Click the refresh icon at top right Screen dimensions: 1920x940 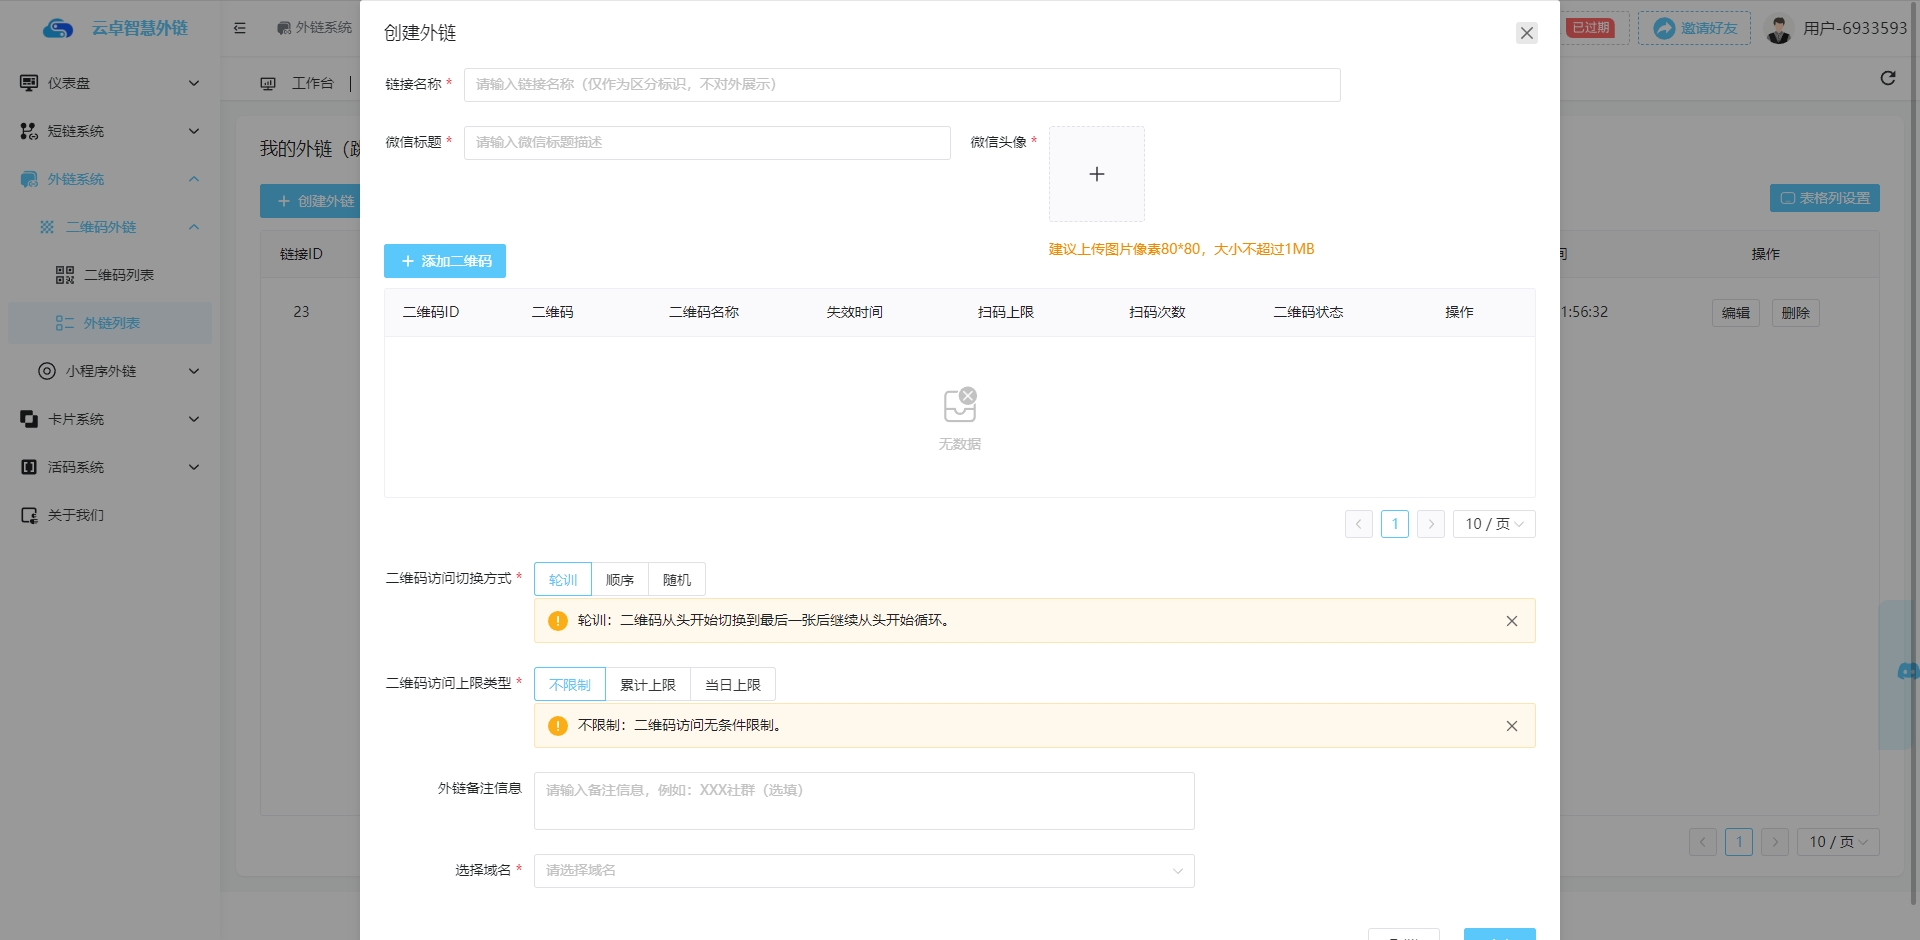pyautogui.click(x=1887, y=78)
